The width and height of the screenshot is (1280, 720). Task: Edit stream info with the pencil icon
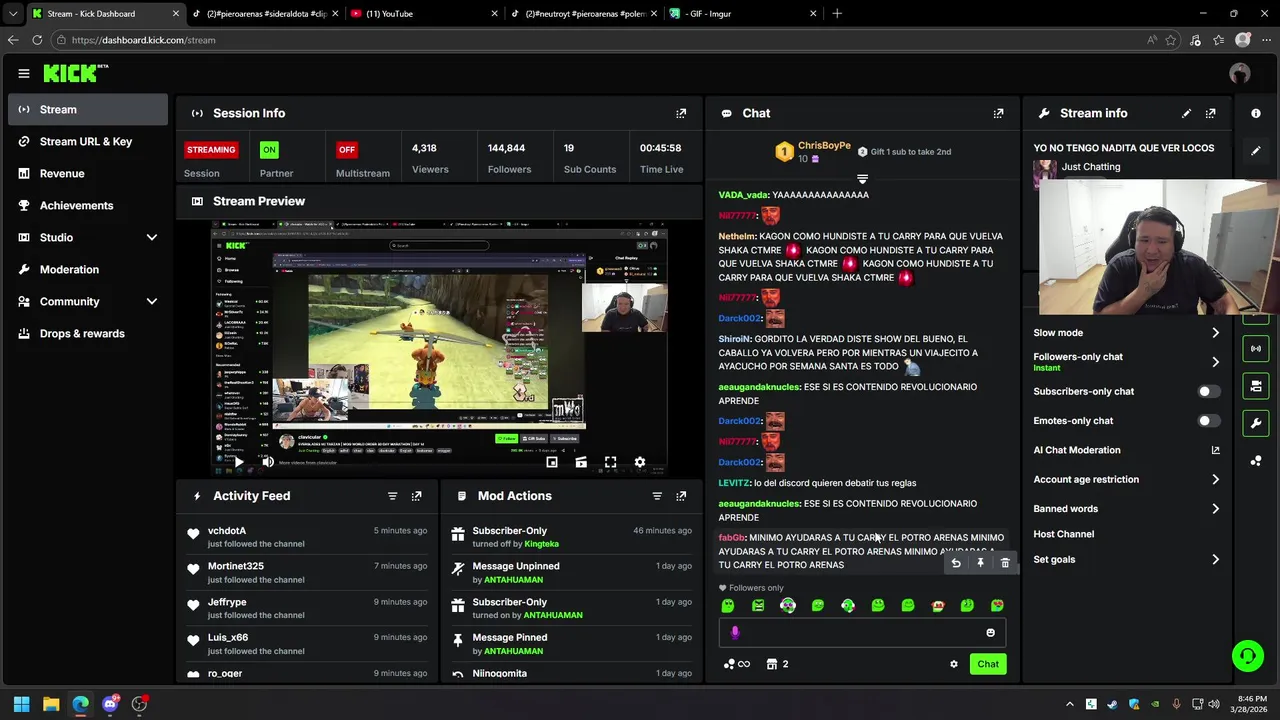[1186, 113]
